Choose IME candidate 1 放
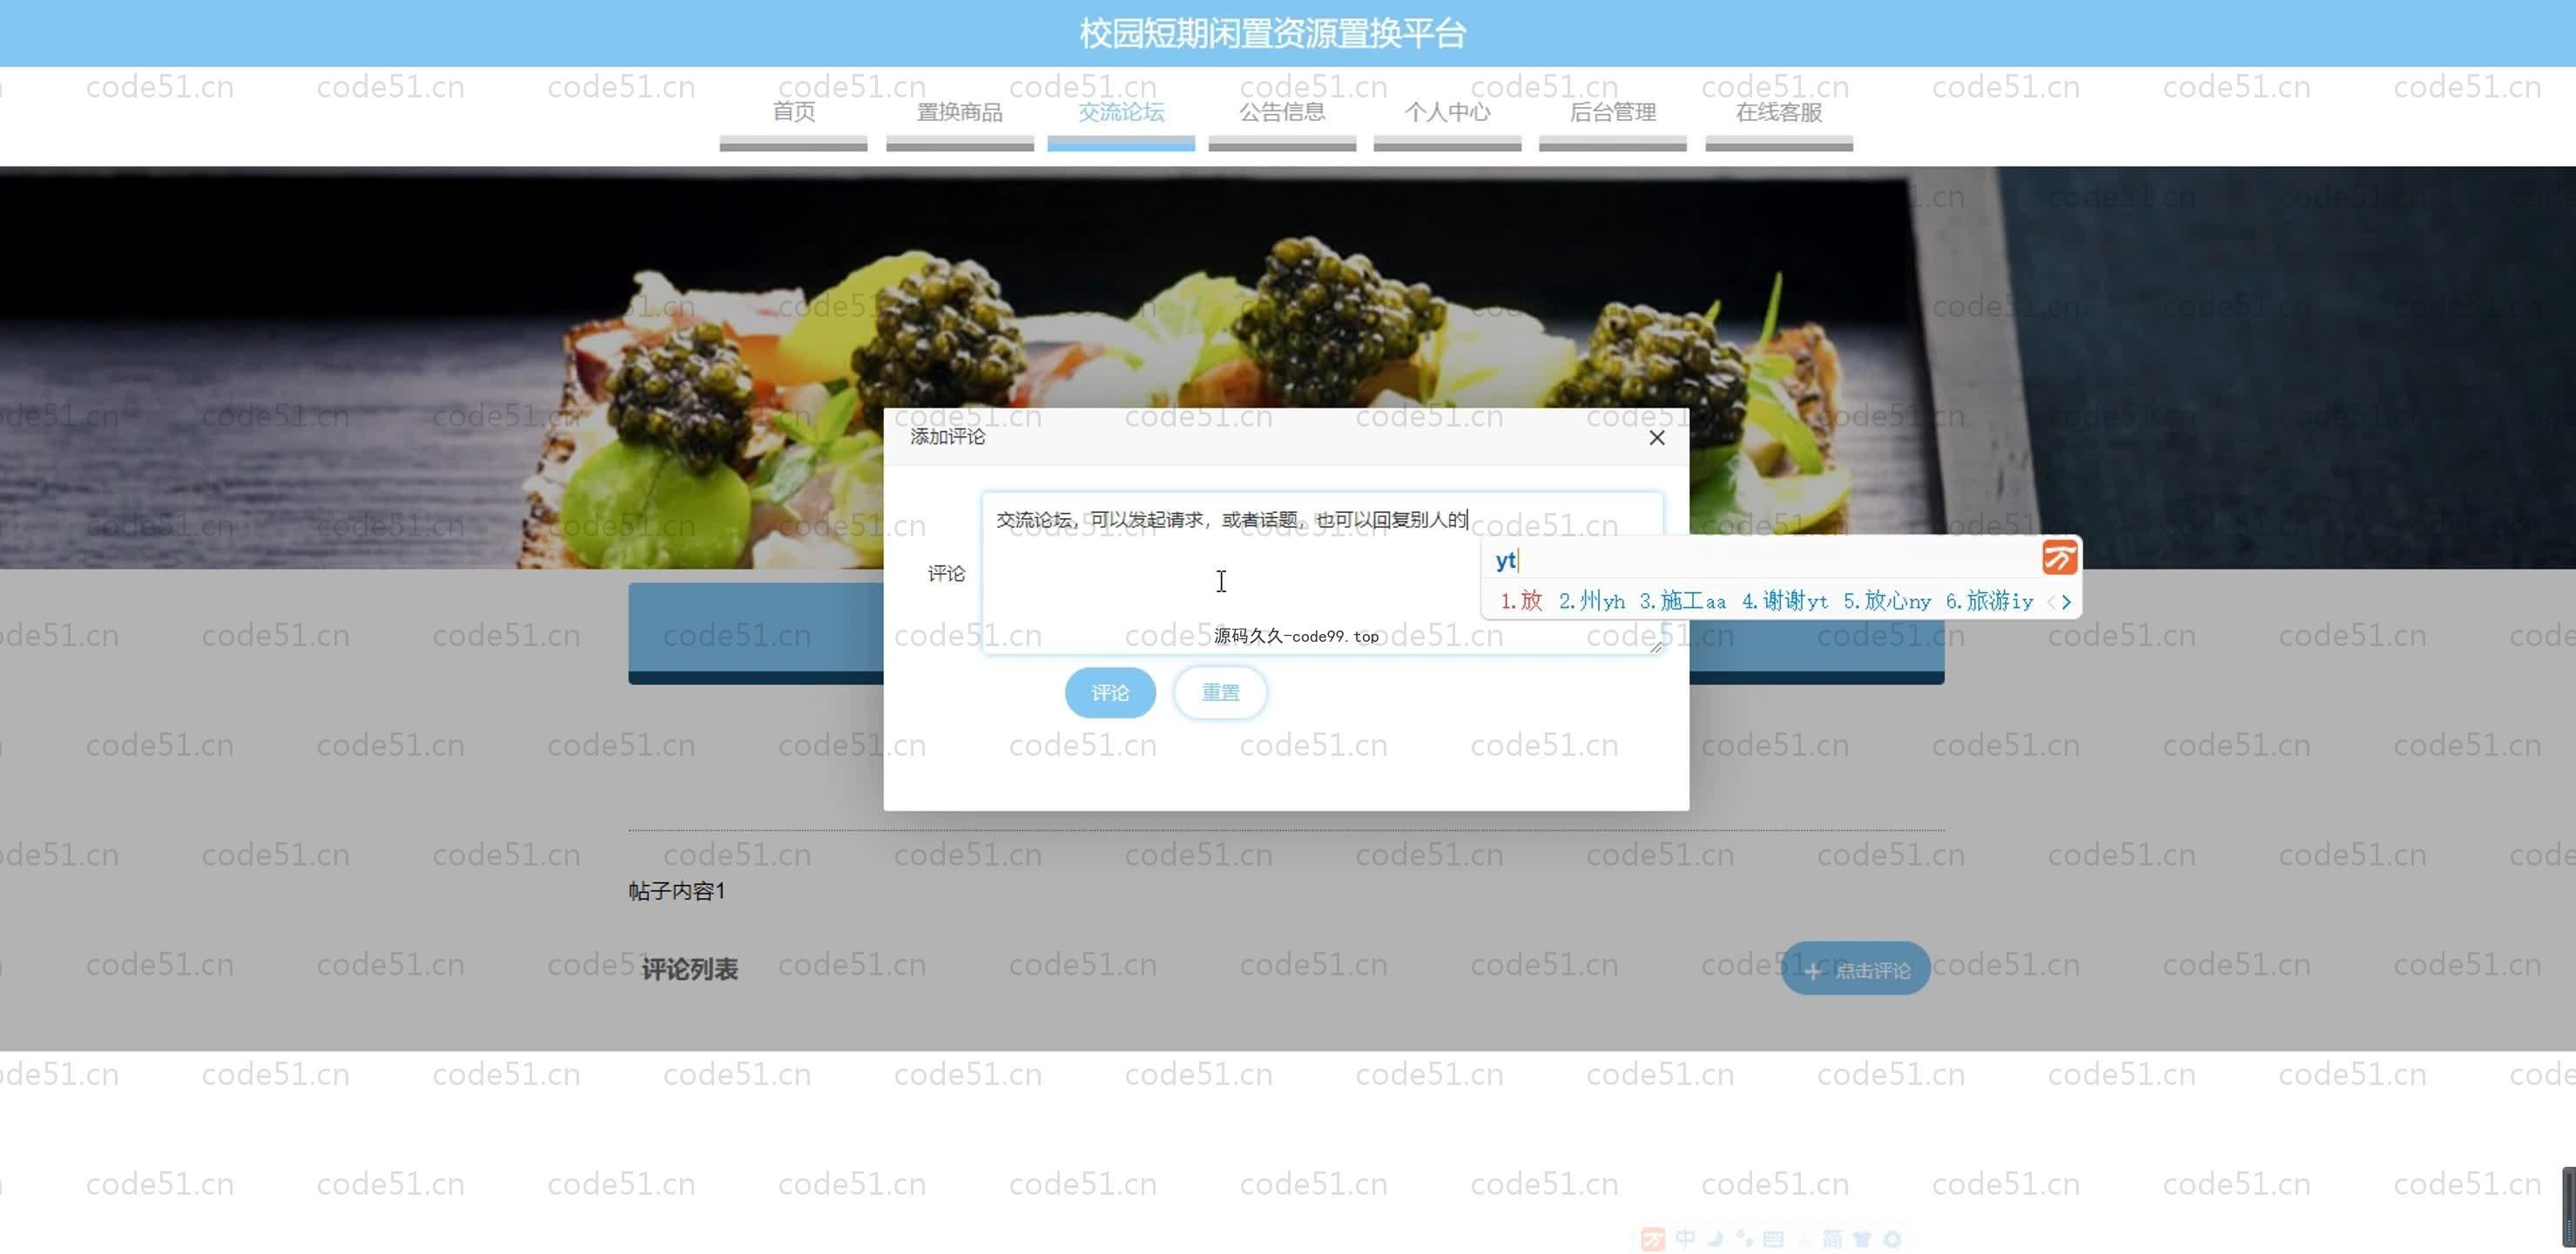 pyautogui.click(x=1521, y=601)
